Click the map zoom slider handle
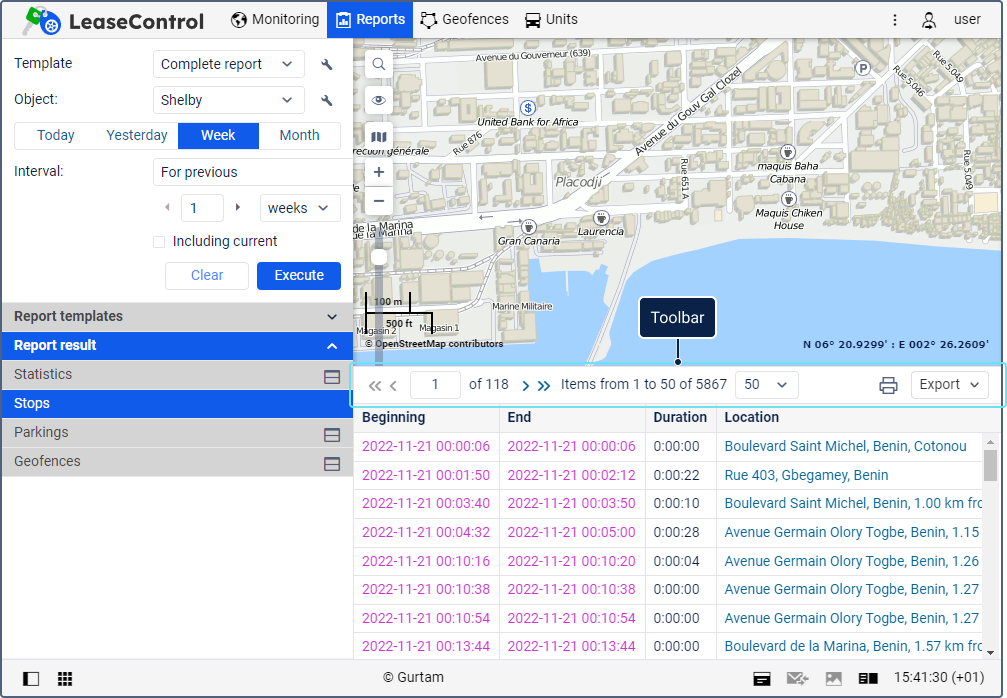The width and height of the screenshot is (1007, 698). tap(379, 258)
